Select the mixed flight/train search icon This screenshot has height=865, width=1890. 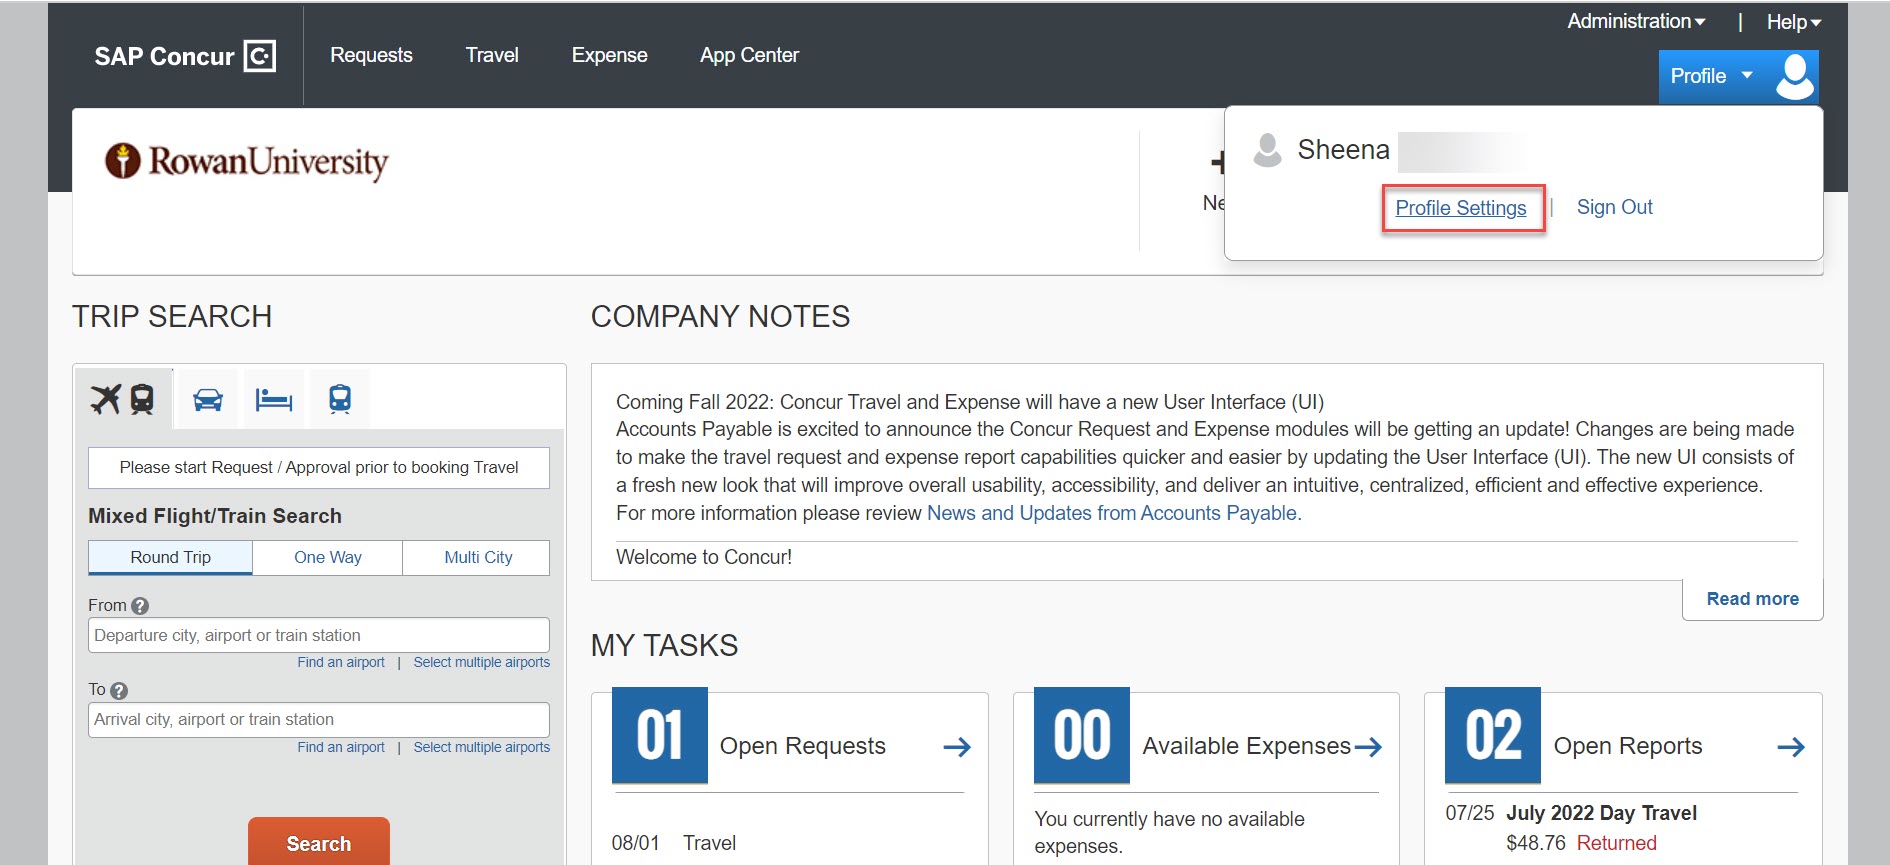[x=123, y=399]
